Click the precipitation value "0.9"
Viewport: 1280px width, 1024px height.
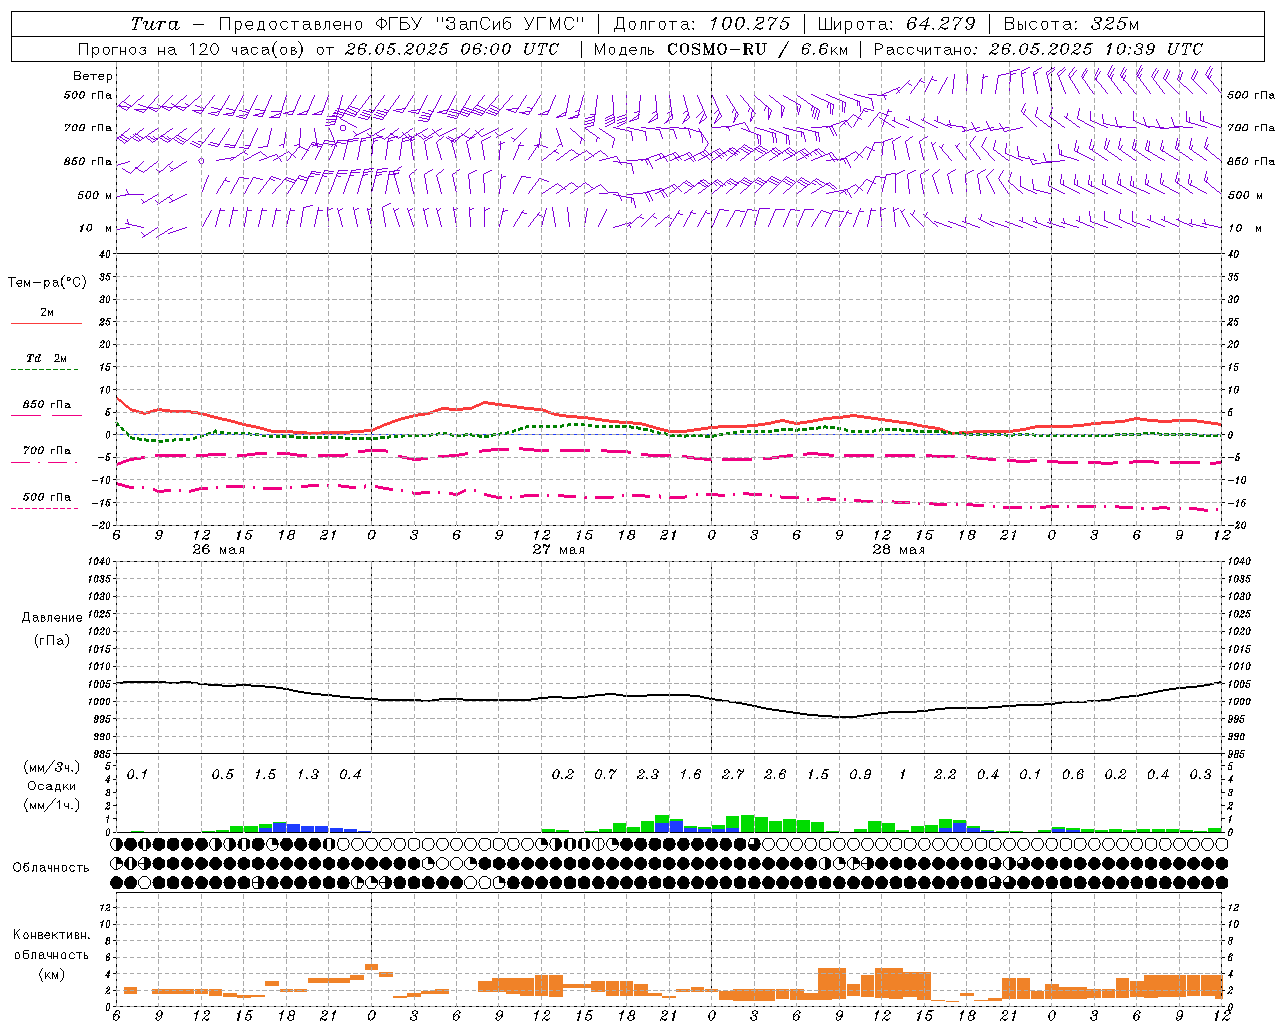coord(860,775)
